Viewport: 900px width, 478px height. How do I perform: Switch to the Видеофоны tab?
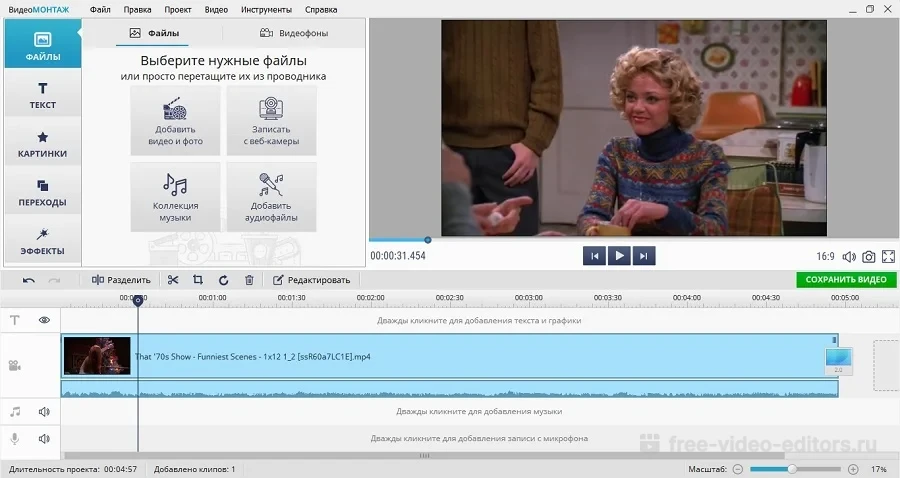[294, 33]
